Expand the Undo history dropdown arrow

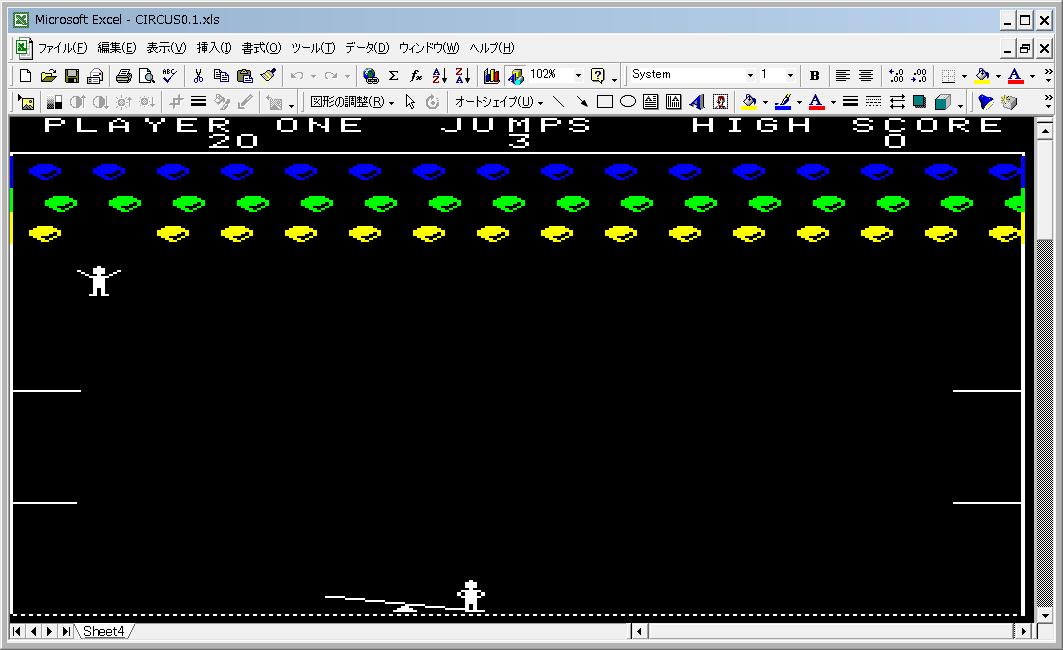[x=313, y=76]
